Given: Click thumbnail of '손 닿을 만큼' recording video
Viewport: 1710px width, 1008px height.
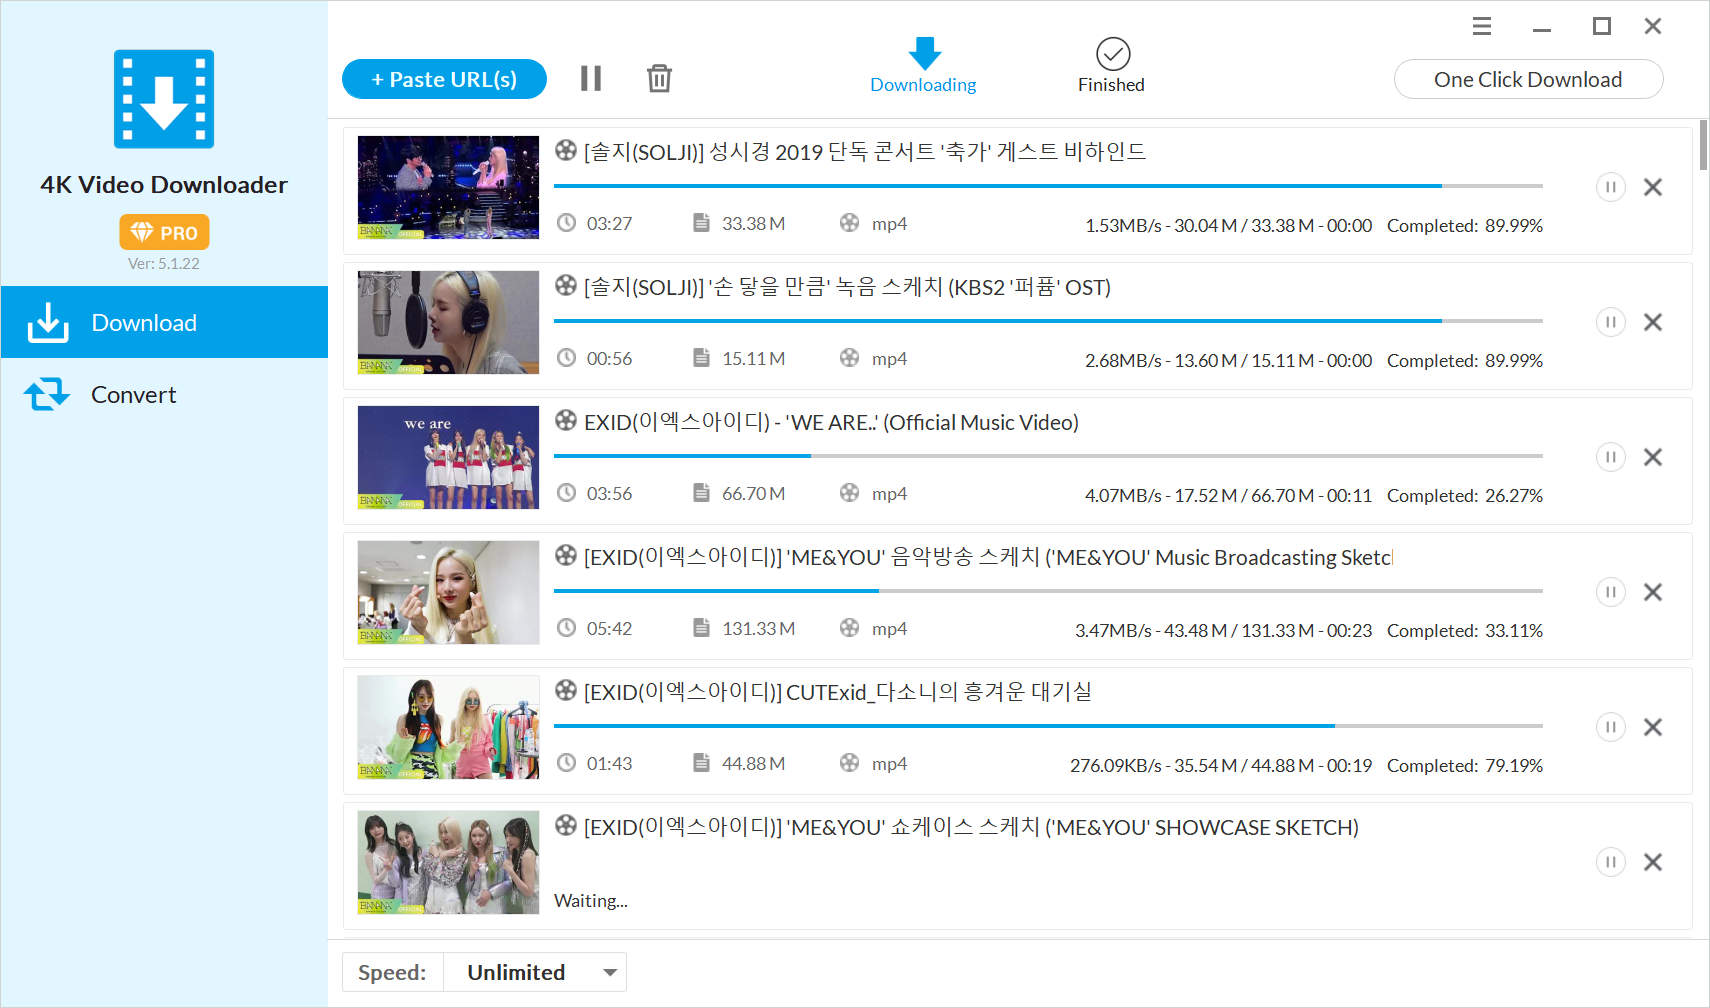Looking at the screenshot, I should click(448, 322).
